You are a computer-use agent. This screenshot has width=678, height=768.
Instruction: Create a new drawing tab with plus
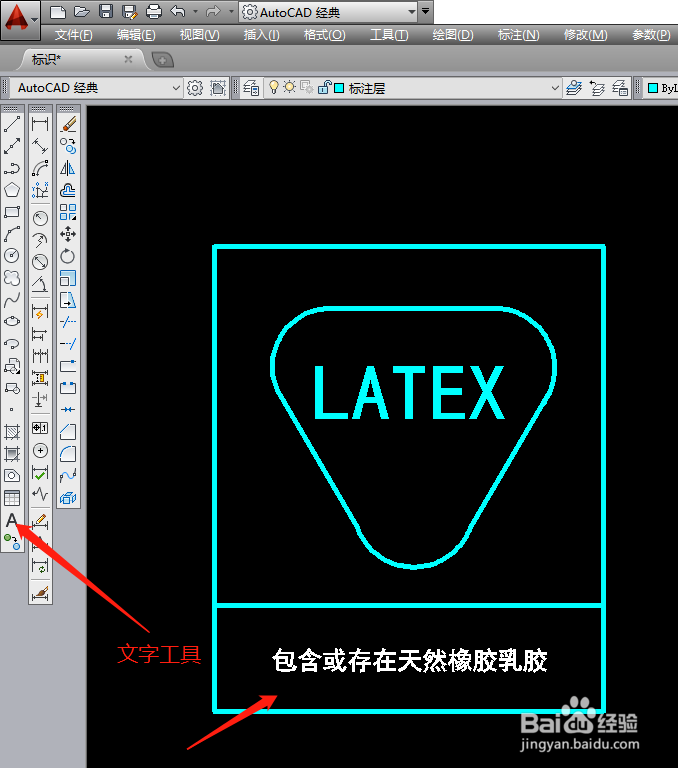point(163,60)
